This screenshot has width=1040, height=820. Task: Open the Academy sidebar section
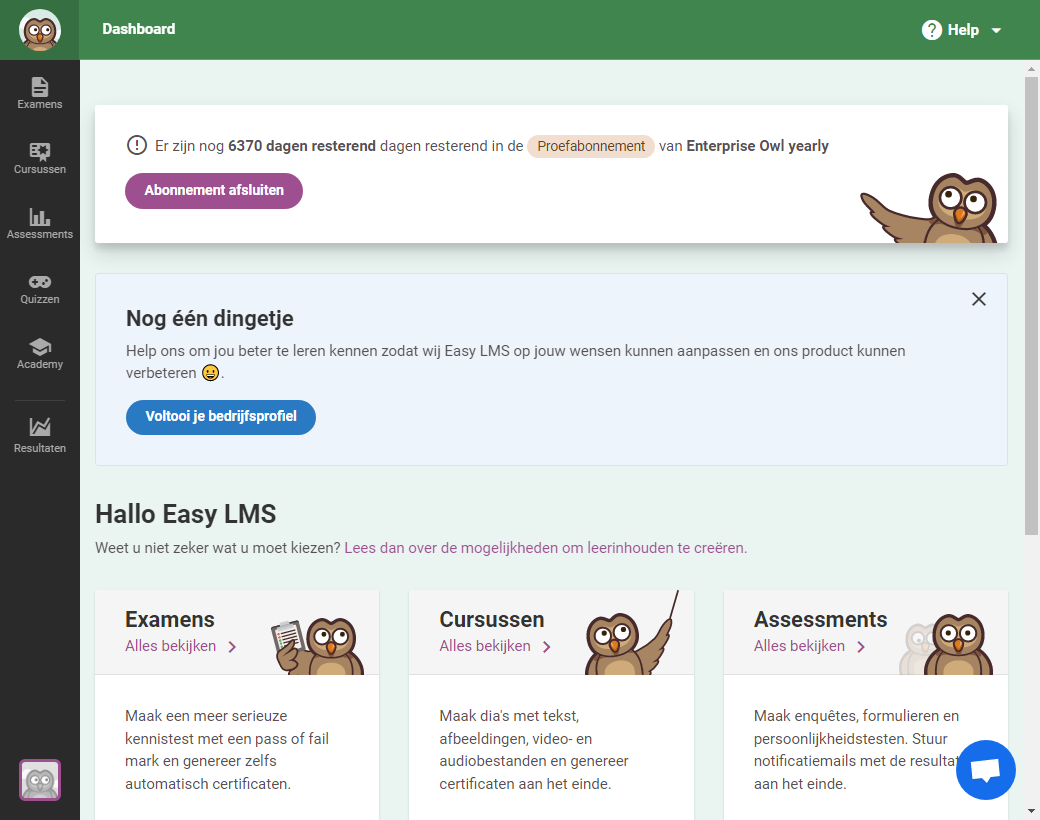(40, 354)
